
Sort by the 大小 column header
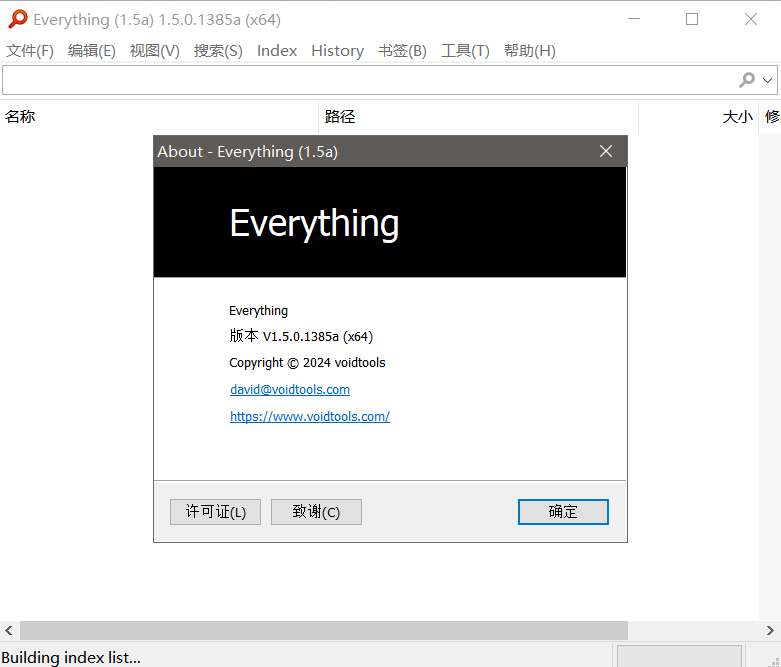pyautogui.click(x=698, y=117)
